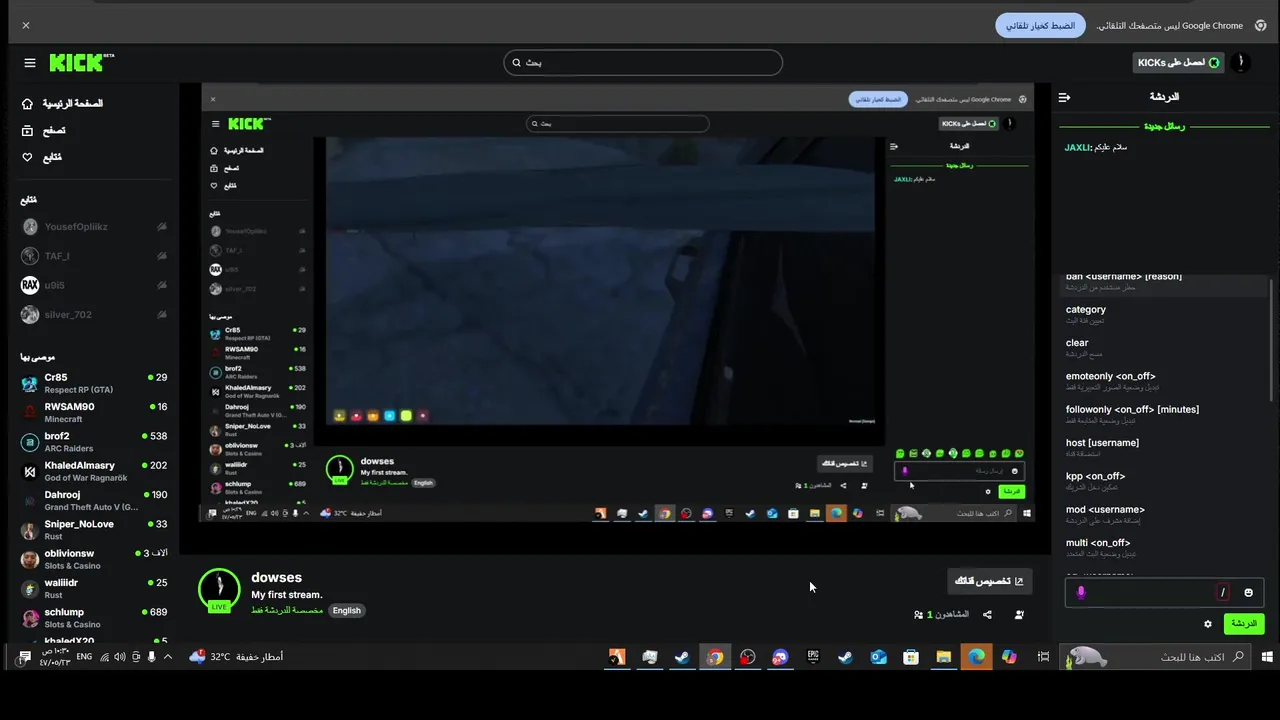Open TAF_l followed channel
This screenshot has width=1280, height=720.
tap(94, 256)
